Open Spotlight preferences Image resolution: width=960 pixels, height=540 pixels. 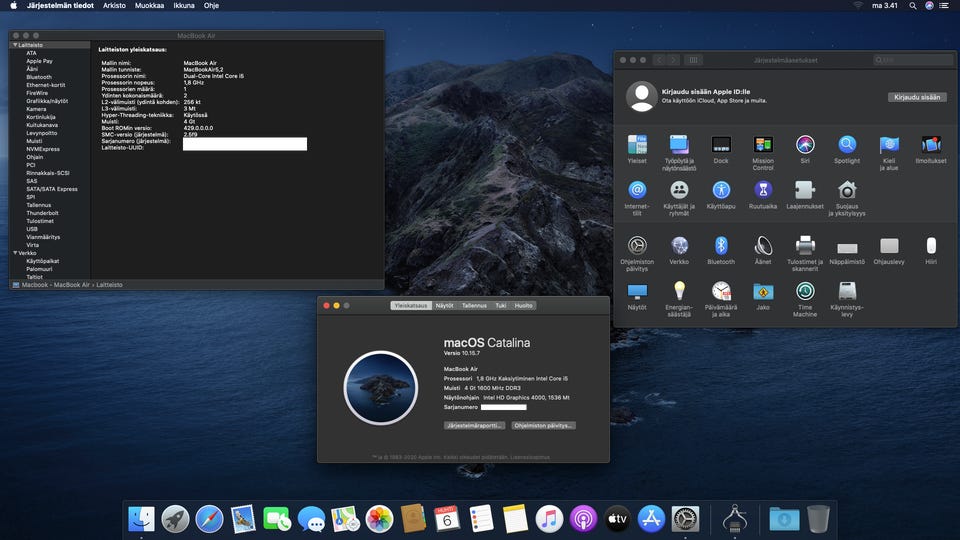(x=847, y=145)
